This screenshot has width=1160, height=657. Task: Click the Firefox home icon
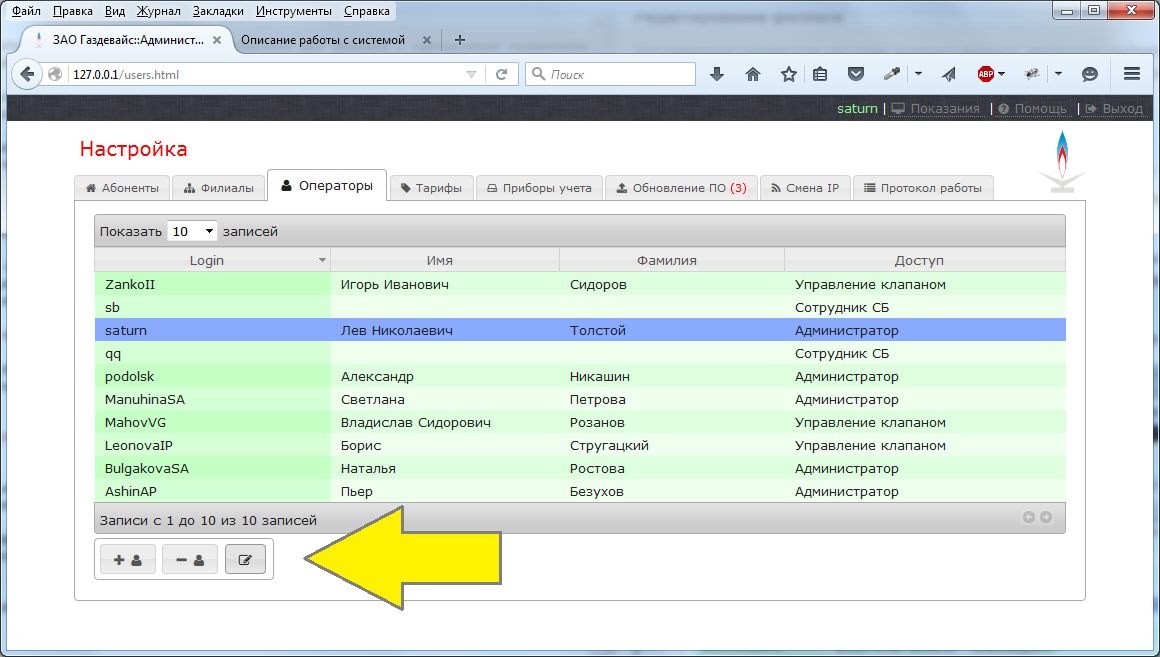coord(753,74)
